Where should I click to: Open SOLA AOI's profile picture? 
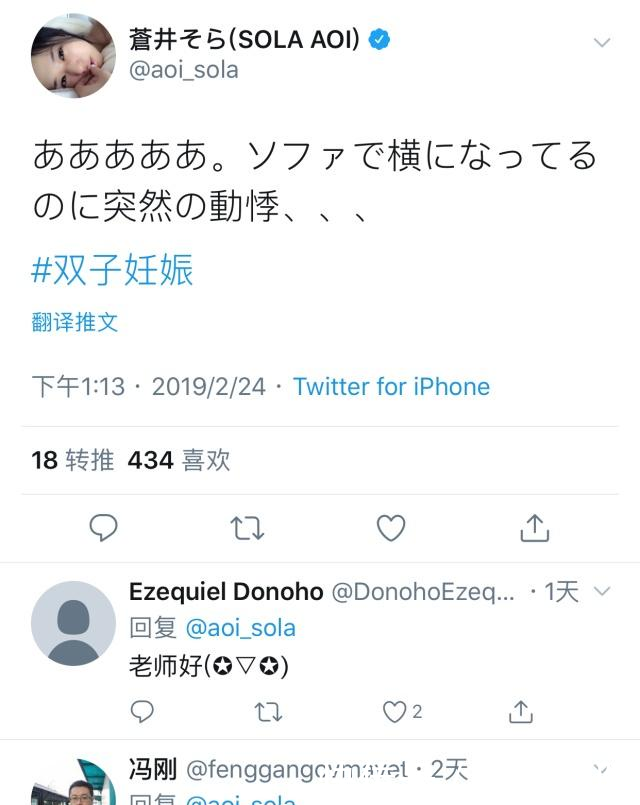point(72,53)
